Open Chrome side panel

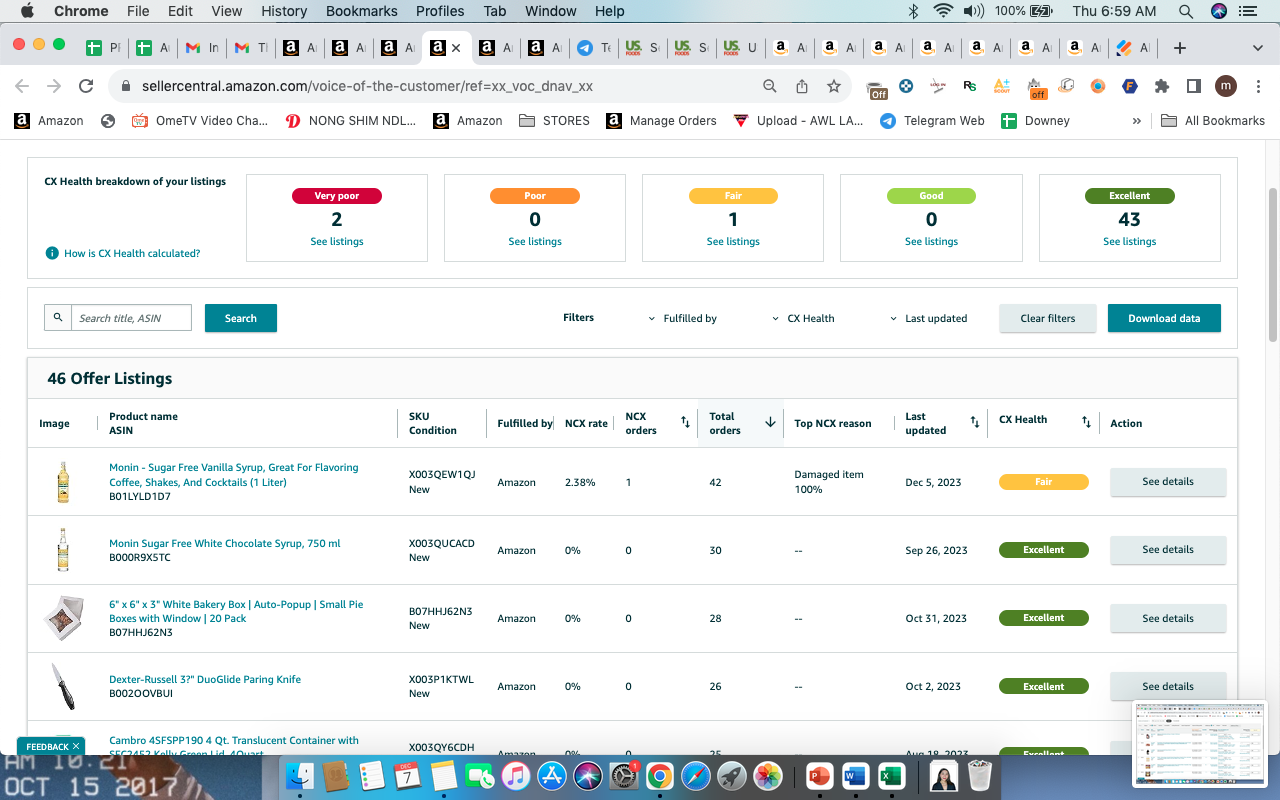(x=1193, y=86)
